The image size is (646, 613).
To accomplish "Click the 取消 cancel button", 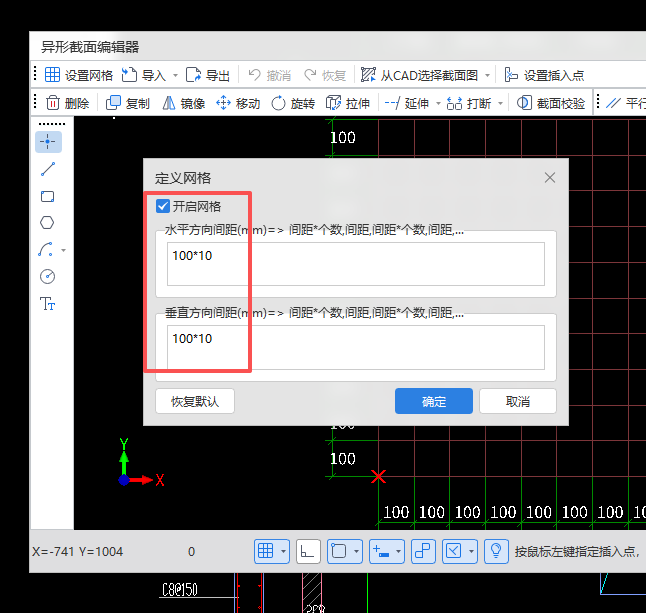I will coord(518,401).
